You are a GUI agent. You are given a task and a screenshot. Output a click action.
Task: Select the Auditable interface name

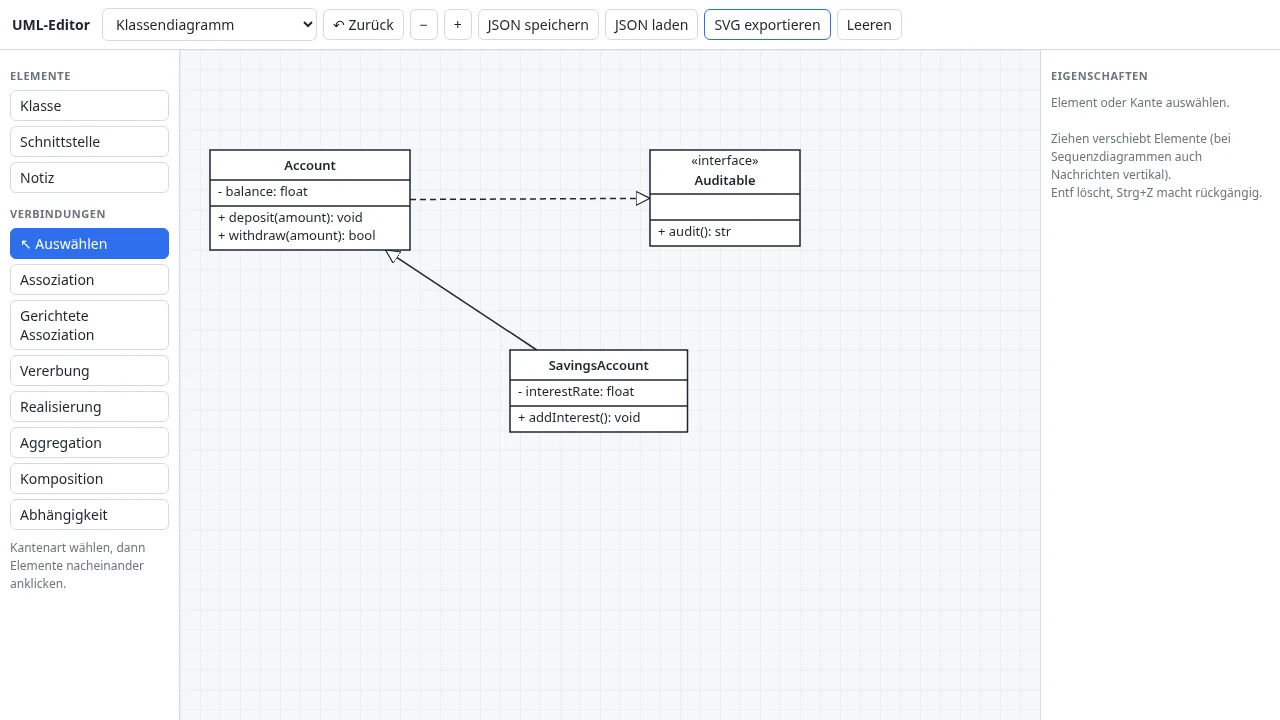pyautogui.click(x=725, y=181)
